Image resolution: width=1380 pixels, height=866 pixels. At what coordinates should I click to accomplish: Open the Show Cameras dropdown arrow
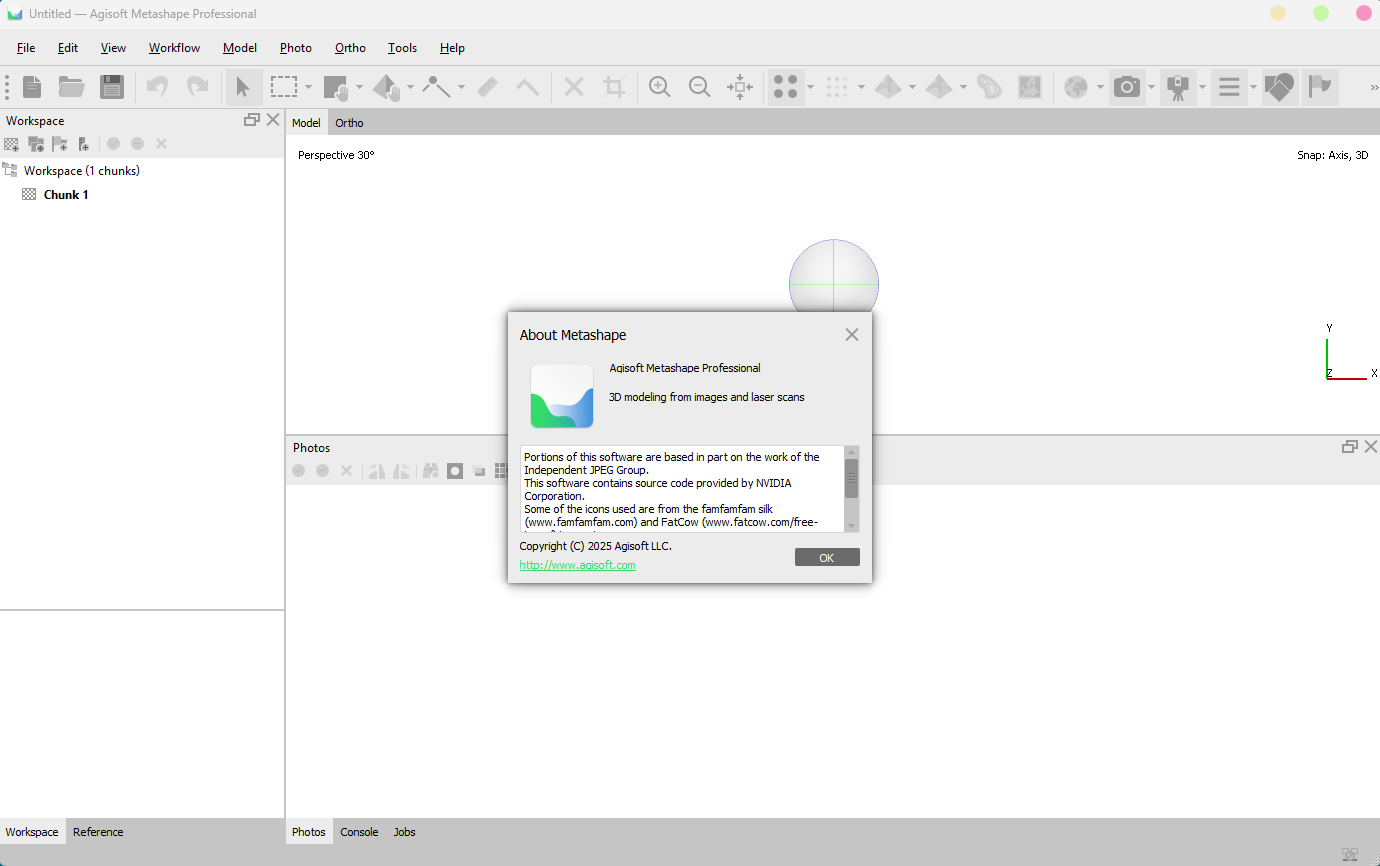point(1151,87)
